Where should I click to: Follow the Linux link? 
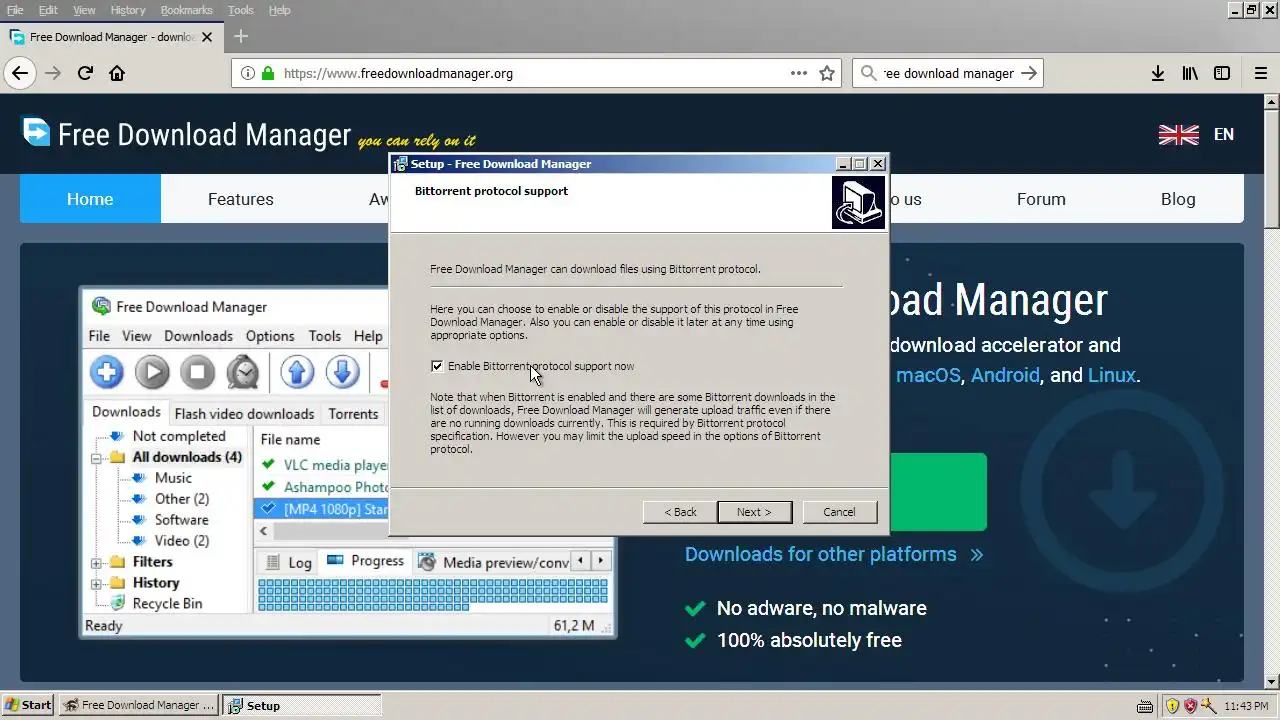pos(1112,376)
